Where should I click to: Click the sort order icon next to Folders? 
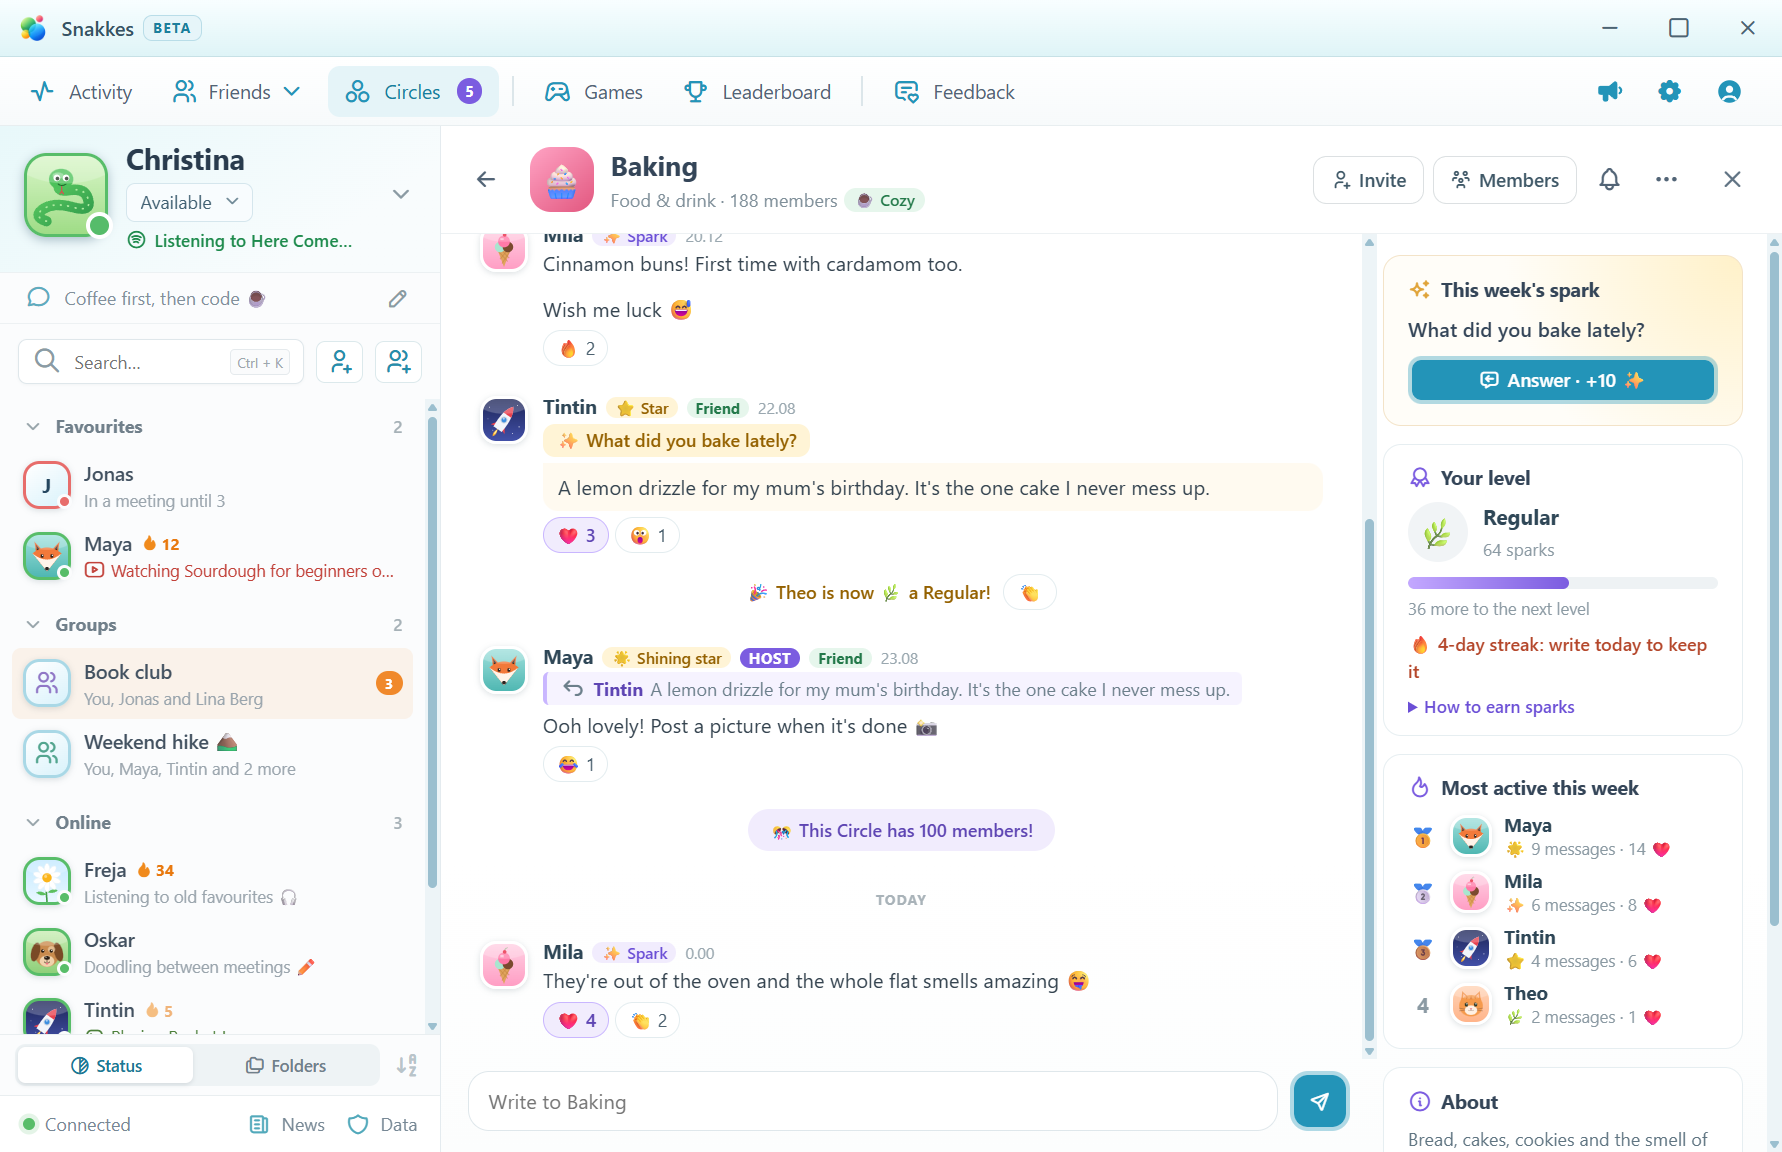(406, 1066)
